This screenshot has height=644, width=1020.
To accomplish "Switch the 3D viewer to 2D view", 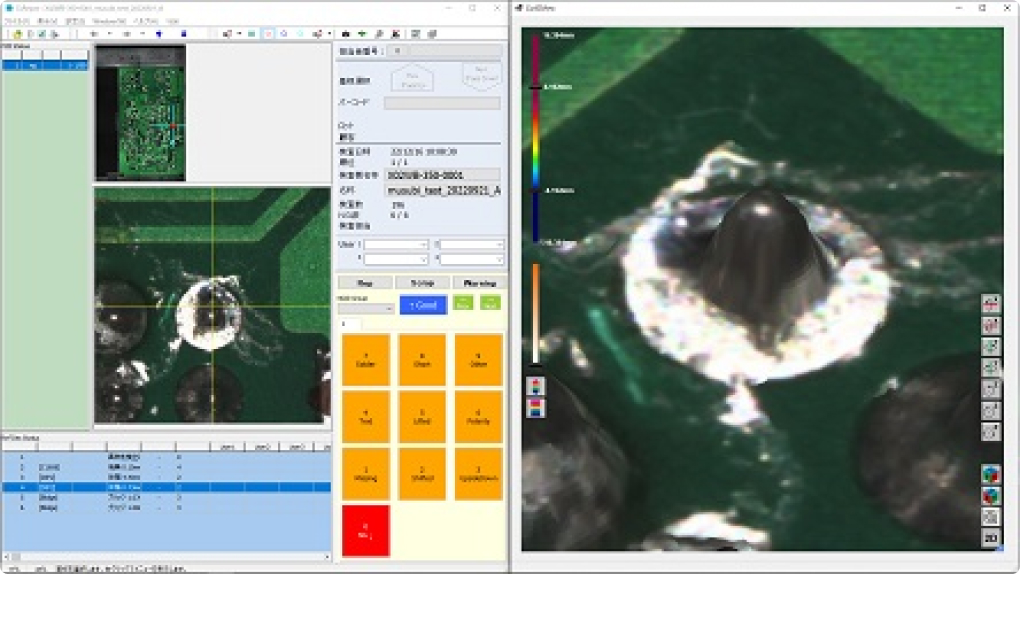I will pos(990,538).
